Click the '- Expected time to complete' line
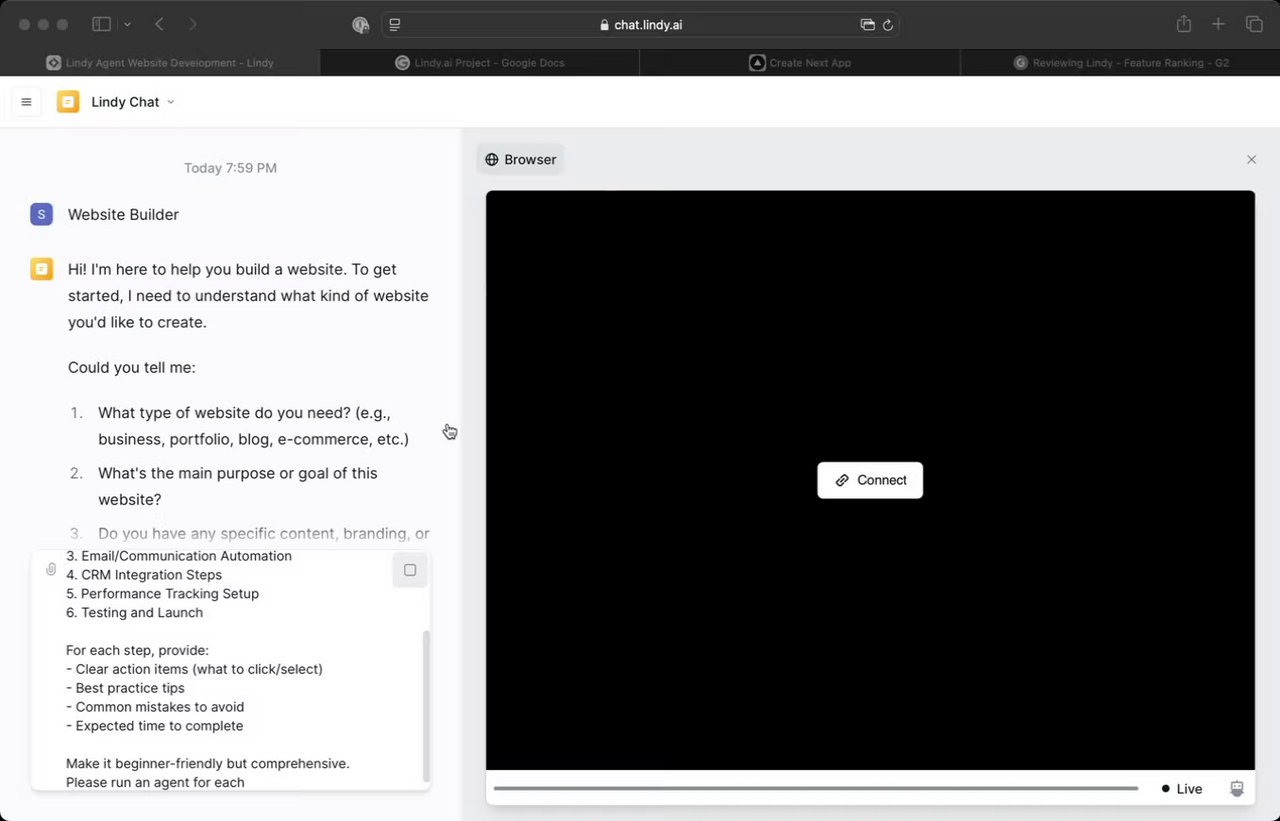 pyautogui.click(x=154, y=726)
